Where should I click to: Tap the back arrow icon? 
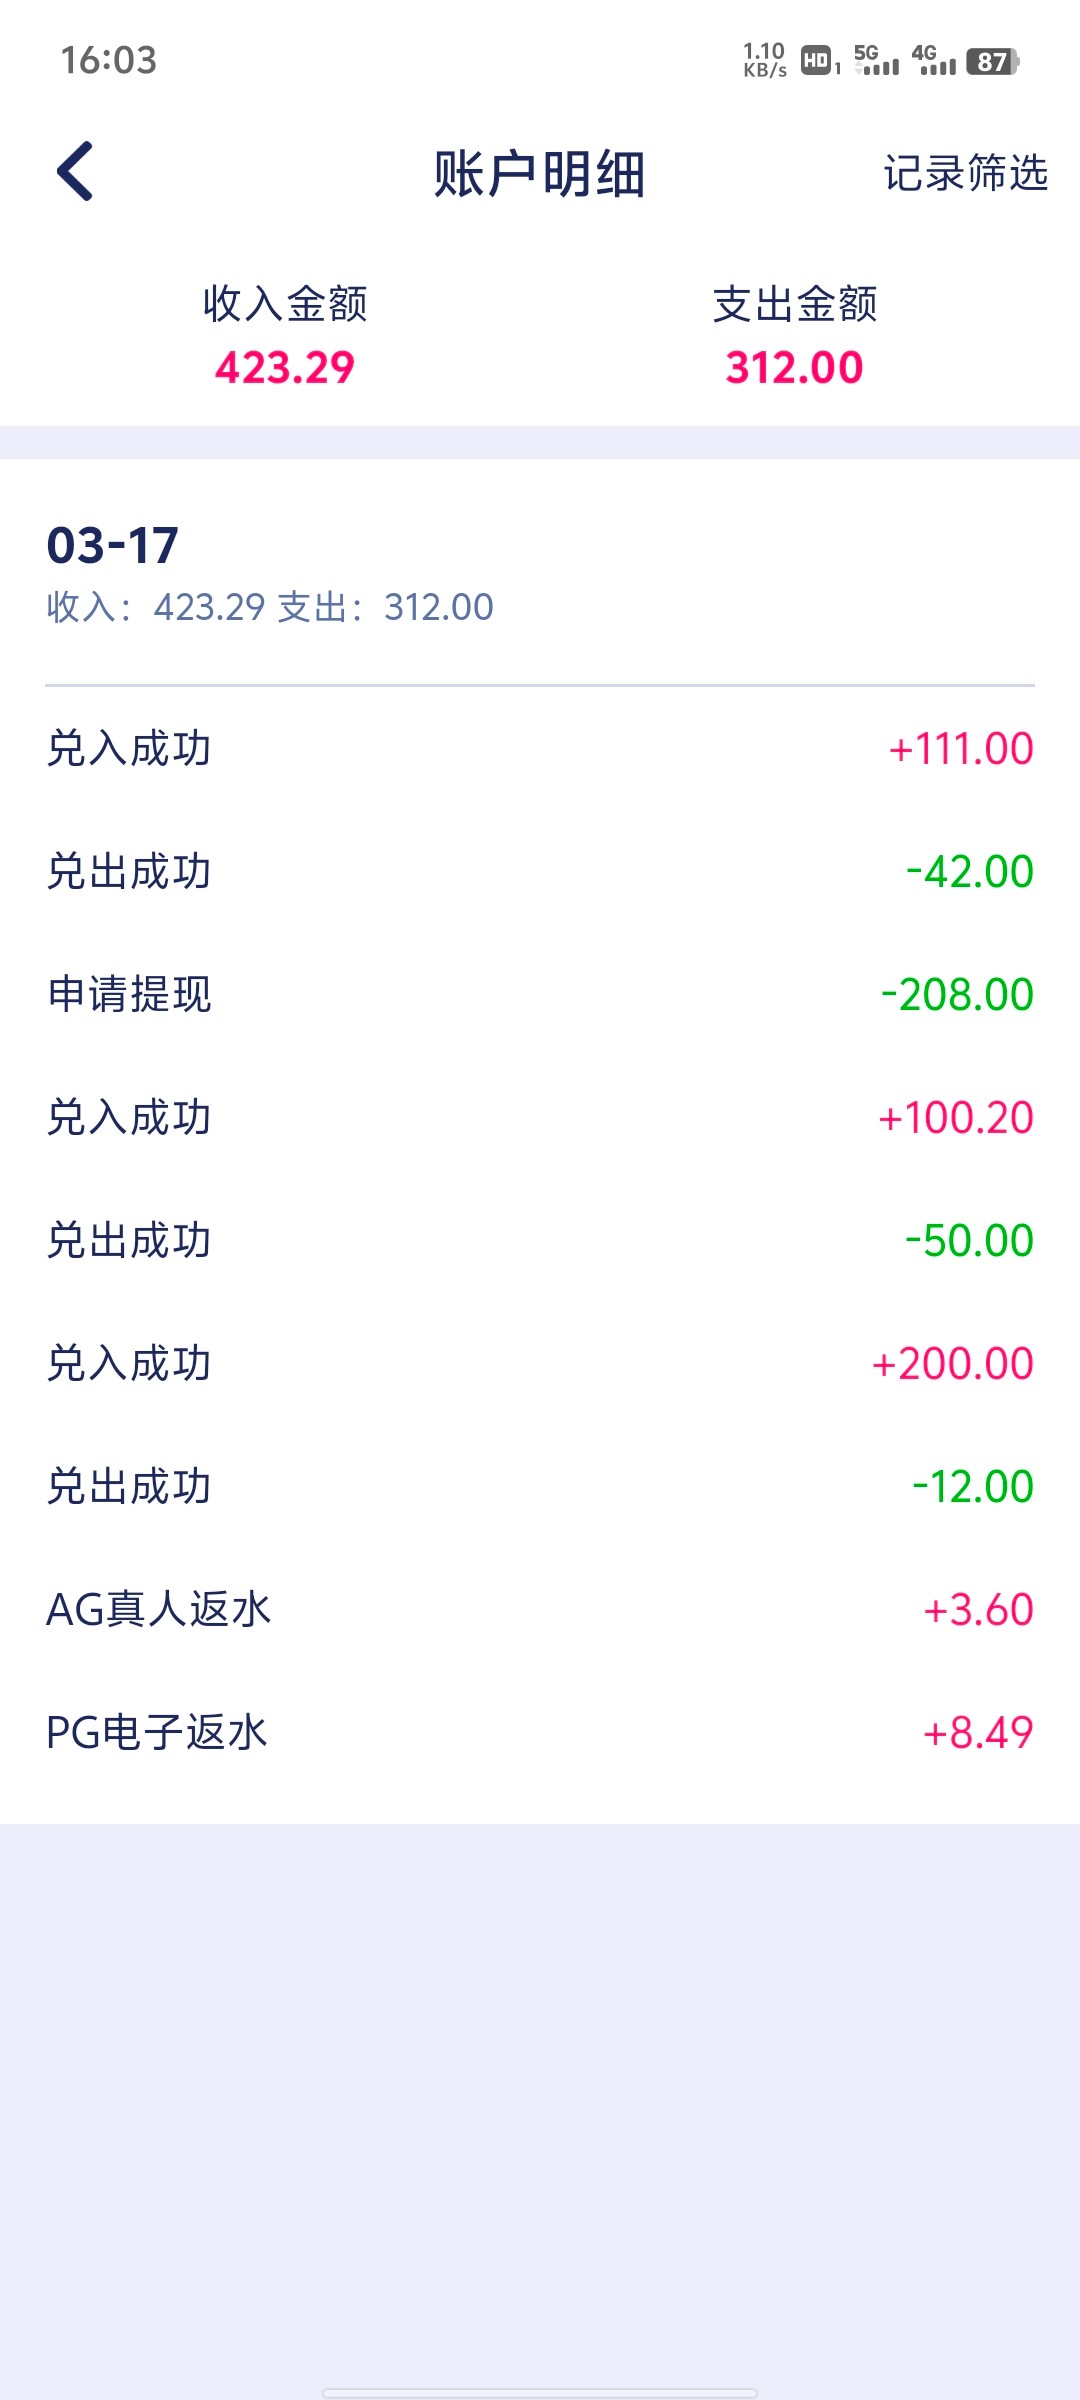[x=76, y=171]
